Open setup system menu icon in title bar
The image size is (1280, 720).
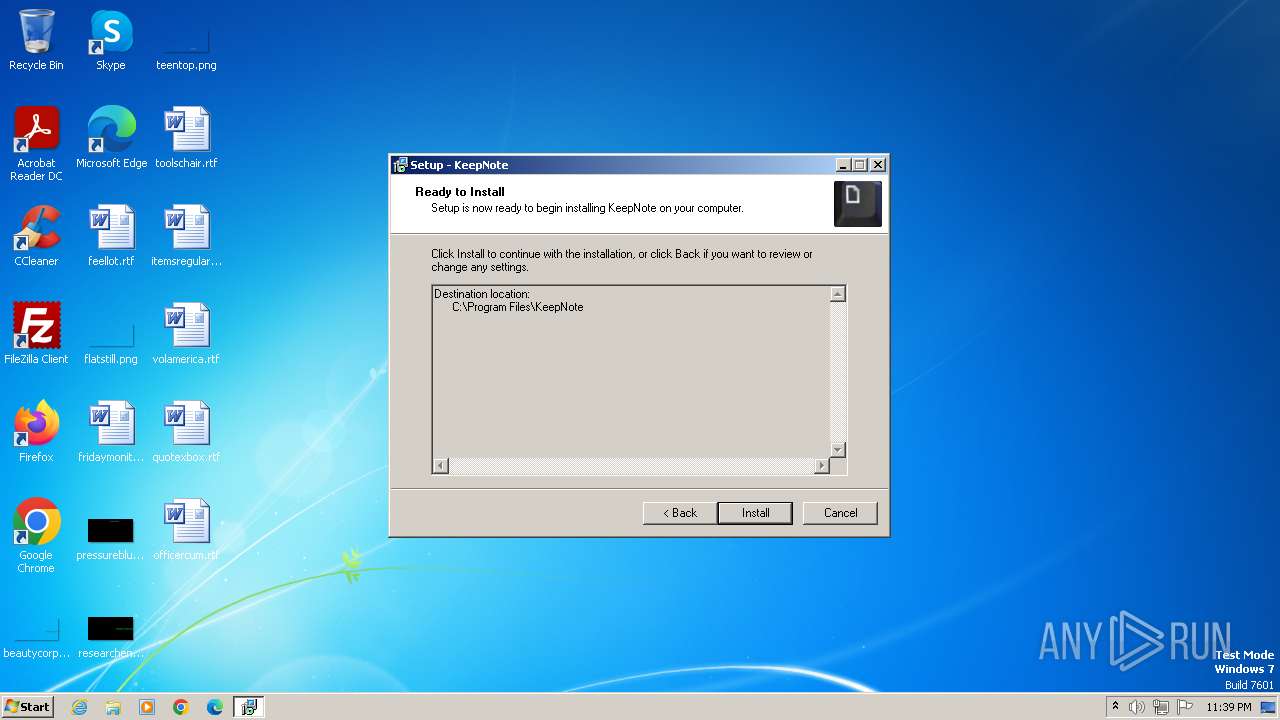[400, 165]
